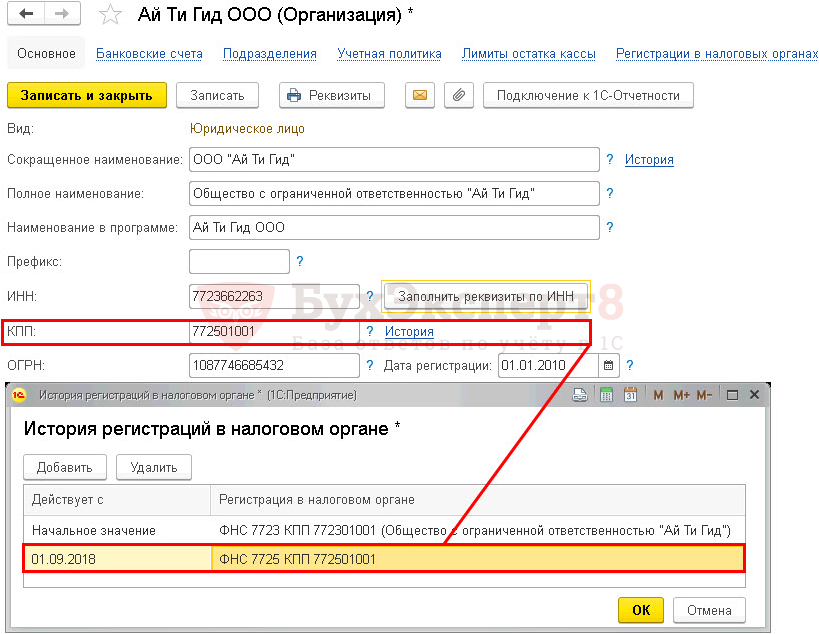The image size is (819, 634).
Task: Open История link next to short name
Action: [649, 159]
